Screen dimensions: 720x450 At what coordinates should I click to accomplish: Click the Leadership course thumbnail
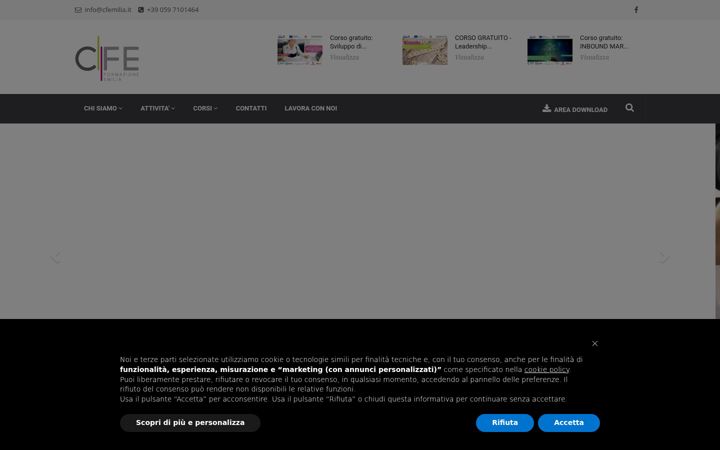click(x=425, y=50)
